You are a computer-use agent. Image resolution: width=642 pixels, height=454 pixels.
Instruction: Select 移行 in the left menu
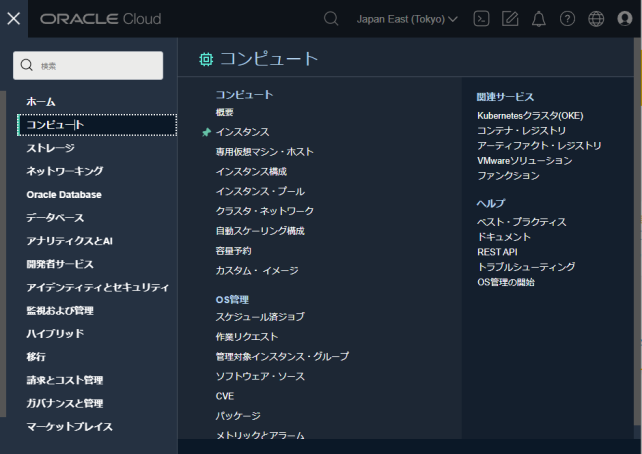pos(36,357)
